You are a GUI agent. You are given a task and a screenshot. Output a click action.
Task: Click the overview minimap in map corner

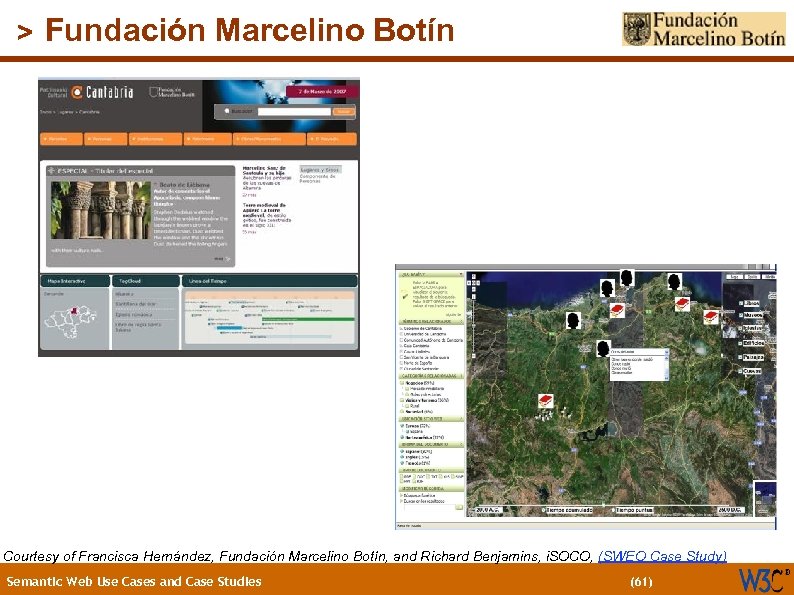tap(765, 497)
